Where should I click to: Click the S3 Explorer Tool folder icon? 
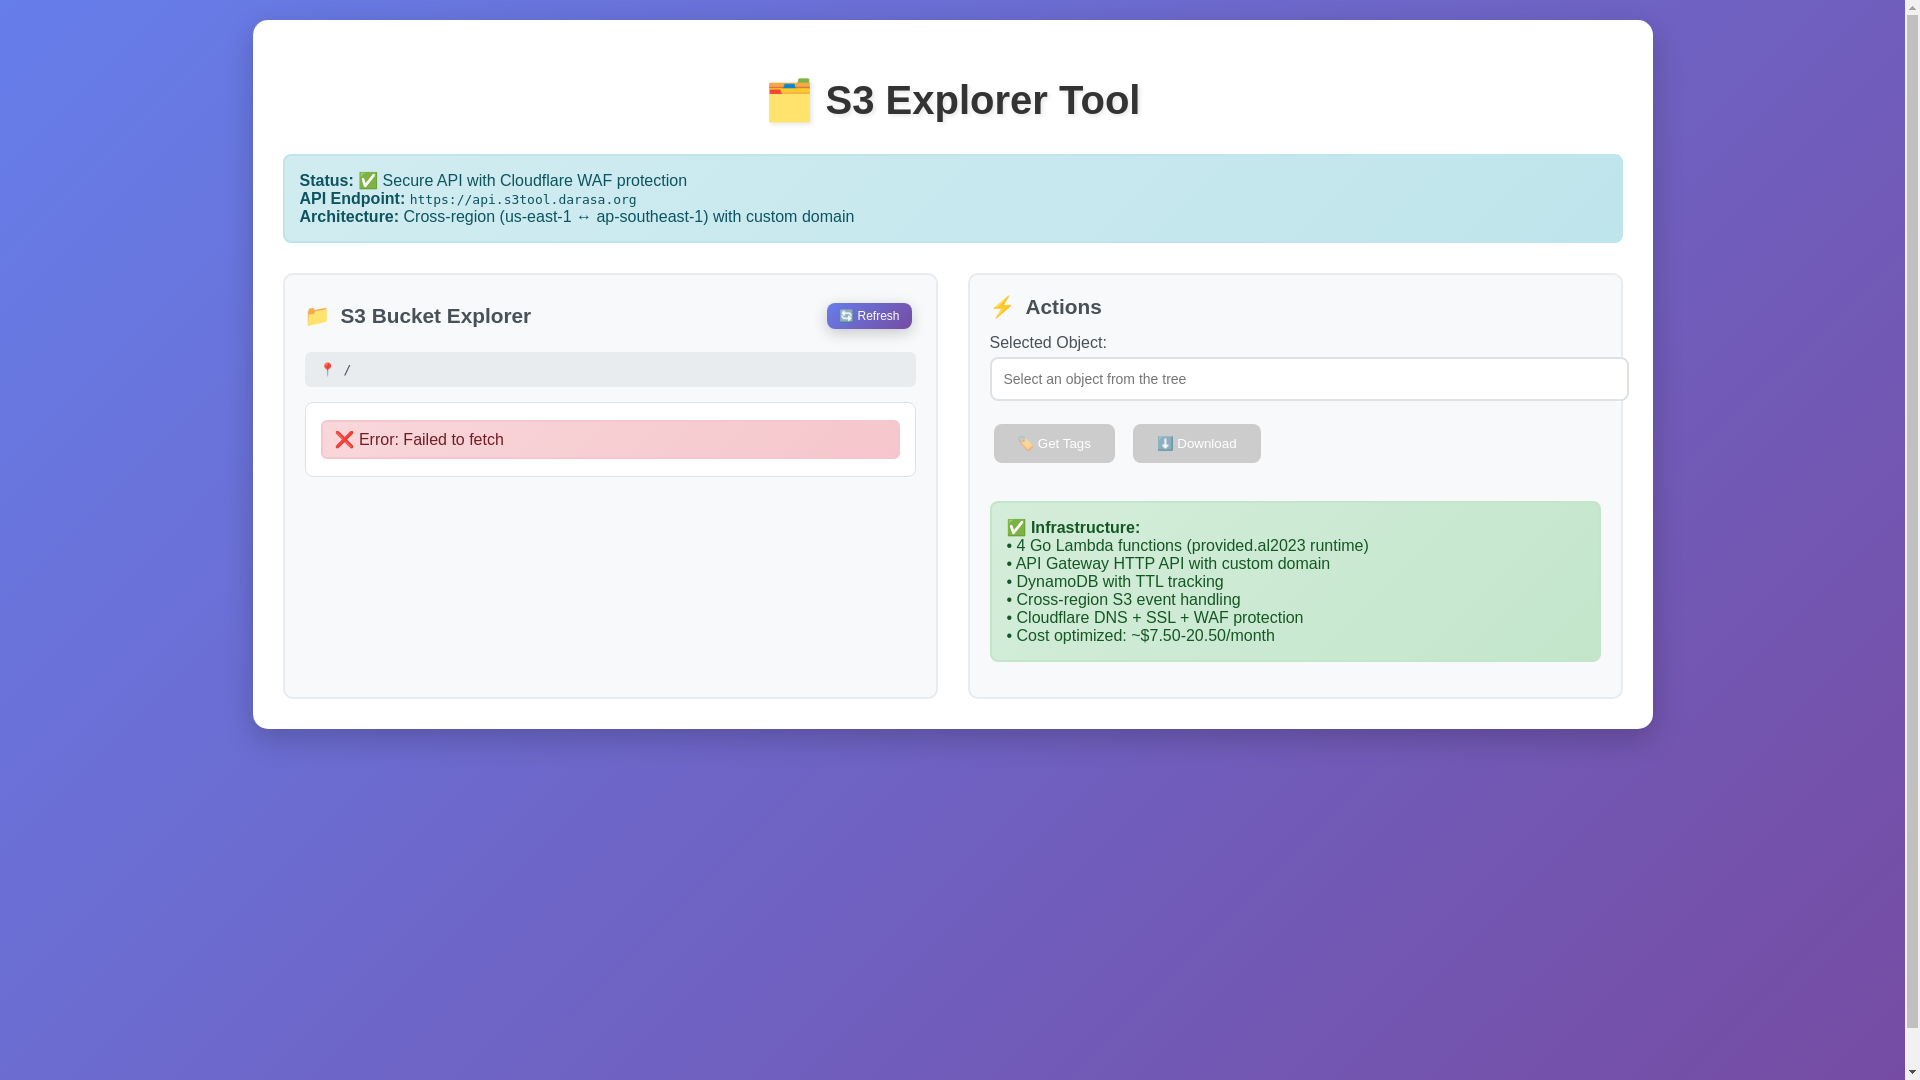point(789,101)
